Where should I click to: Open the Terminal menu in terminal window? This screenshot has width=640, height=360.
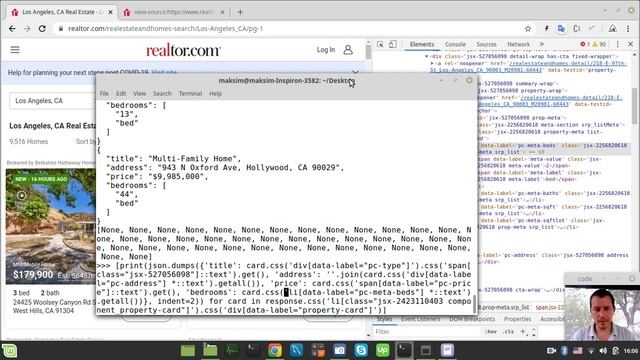190,93
